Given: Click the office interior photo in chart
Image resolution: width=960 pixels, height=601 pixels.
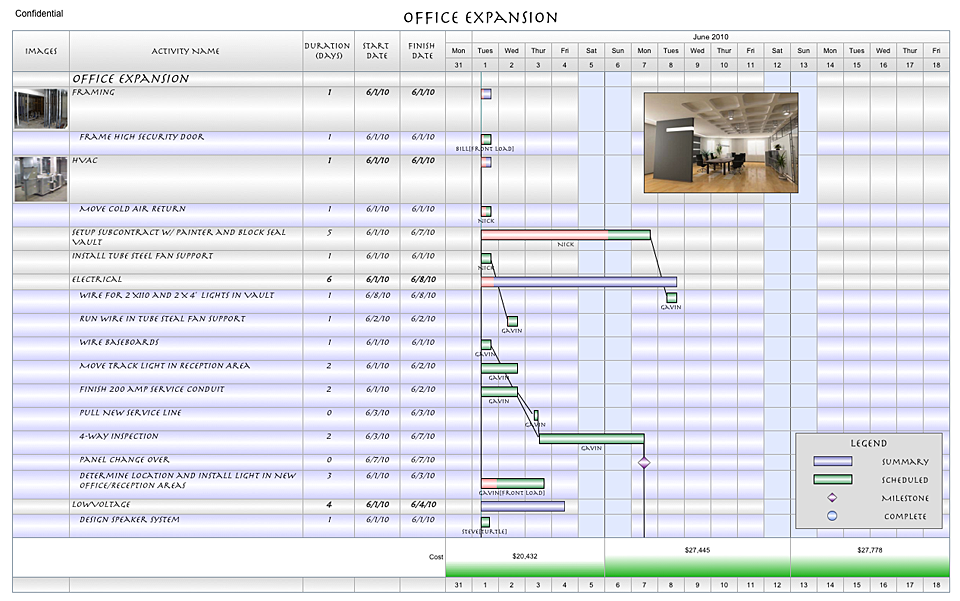Looking at the screenshot, I should pyautogui.click(x=720, y=142).
